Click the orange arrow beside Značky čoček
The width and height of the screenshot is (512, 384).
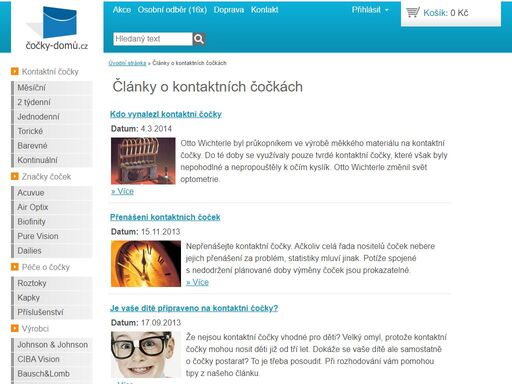coord(15,176)
